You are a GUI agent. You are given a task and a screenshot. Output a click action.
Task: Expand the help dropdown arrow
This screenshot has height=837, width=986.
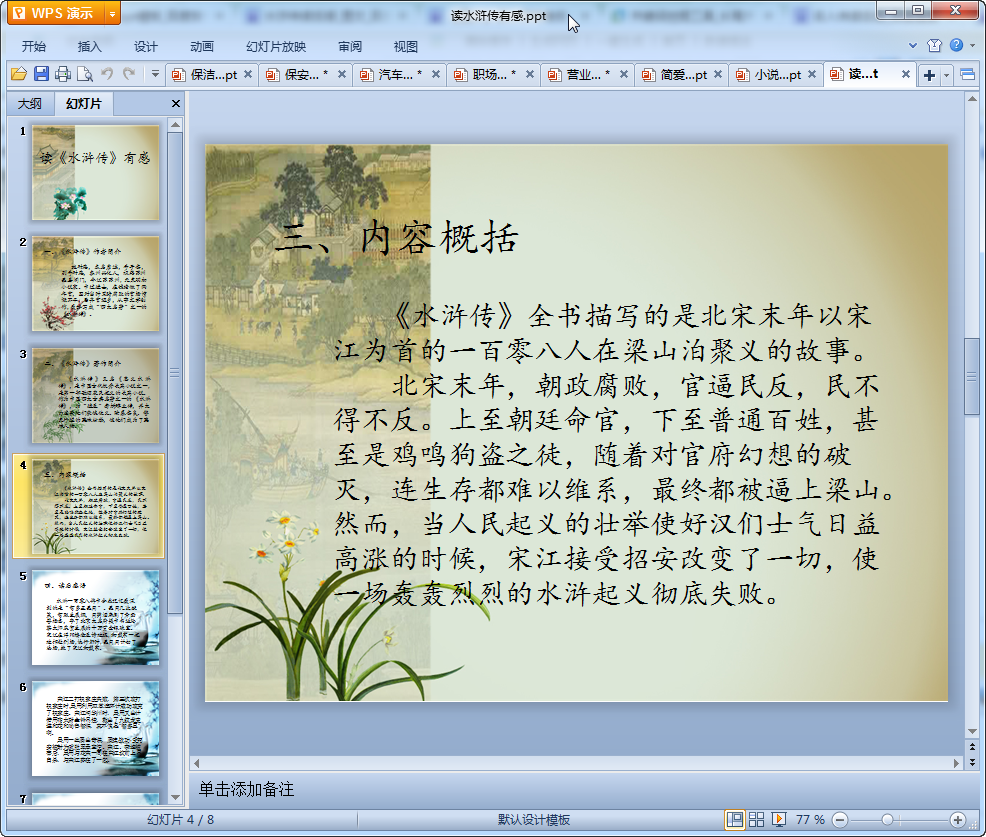click(973, 45)
